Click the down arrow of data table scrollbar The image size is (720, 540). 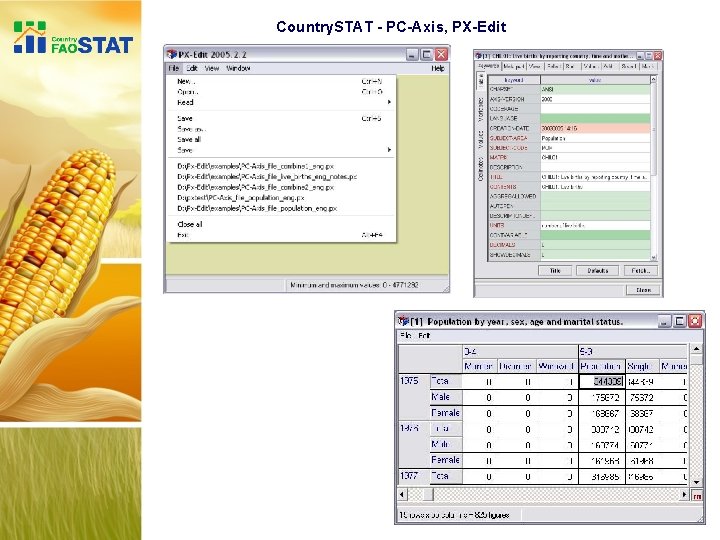[697, 482]
